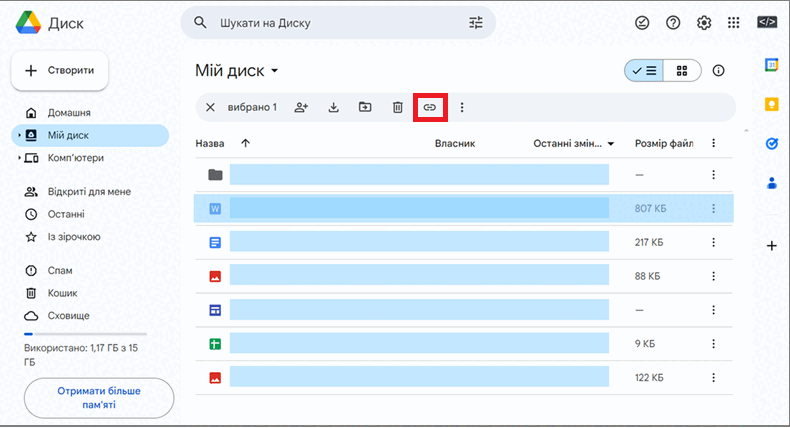This screenshot has width=790, height=428.
Task: Select the folder row icon
Action: (x=215, y=174)
